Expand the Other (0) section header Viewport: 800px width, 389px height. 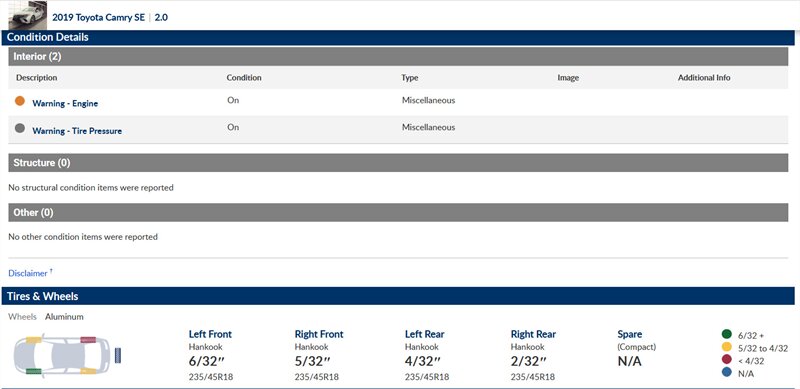point(398,212)
